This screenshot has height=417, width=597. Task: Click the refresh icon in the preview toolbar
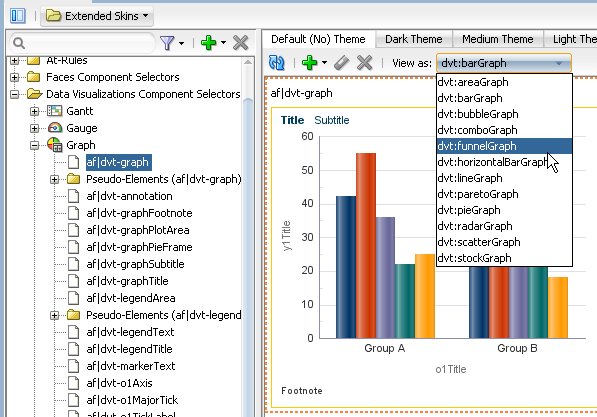point(276,62)
